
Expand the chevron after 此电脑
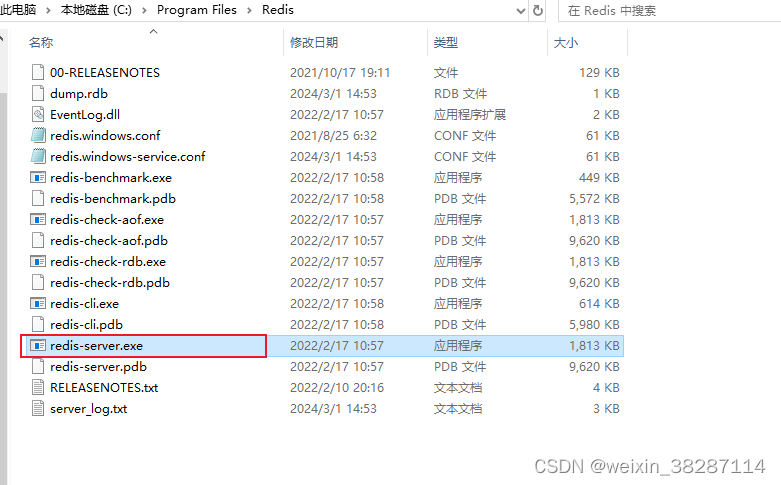click(x=48, y=10)
